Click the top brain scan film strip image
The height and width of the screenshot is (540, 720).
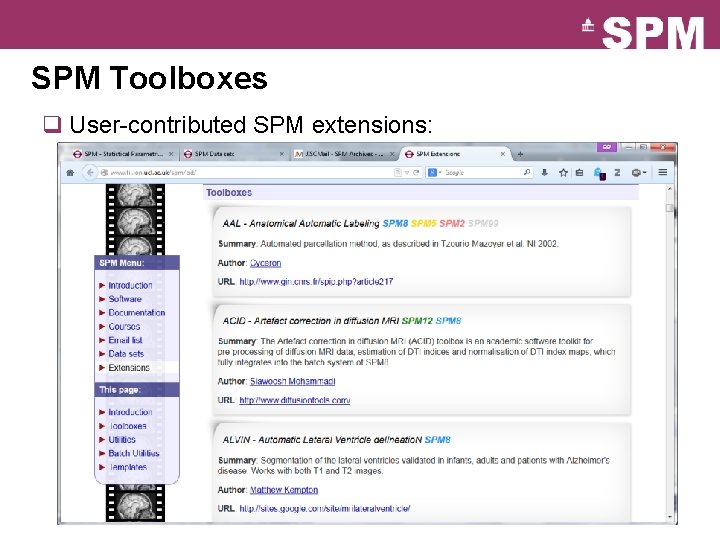click(x=135, y=196)
